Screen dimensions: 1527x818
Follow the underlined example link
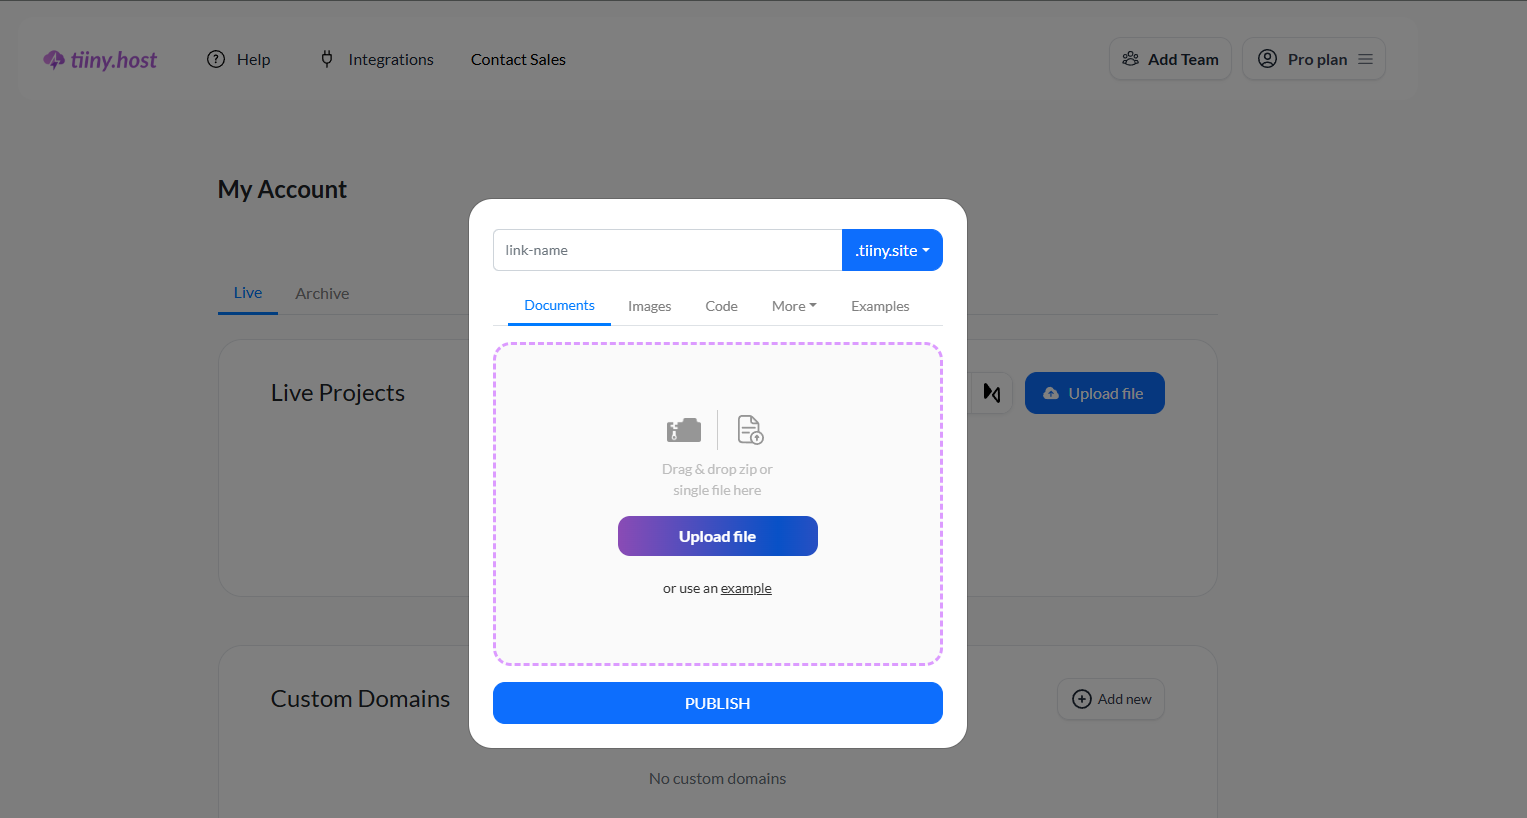click(746, 588)
